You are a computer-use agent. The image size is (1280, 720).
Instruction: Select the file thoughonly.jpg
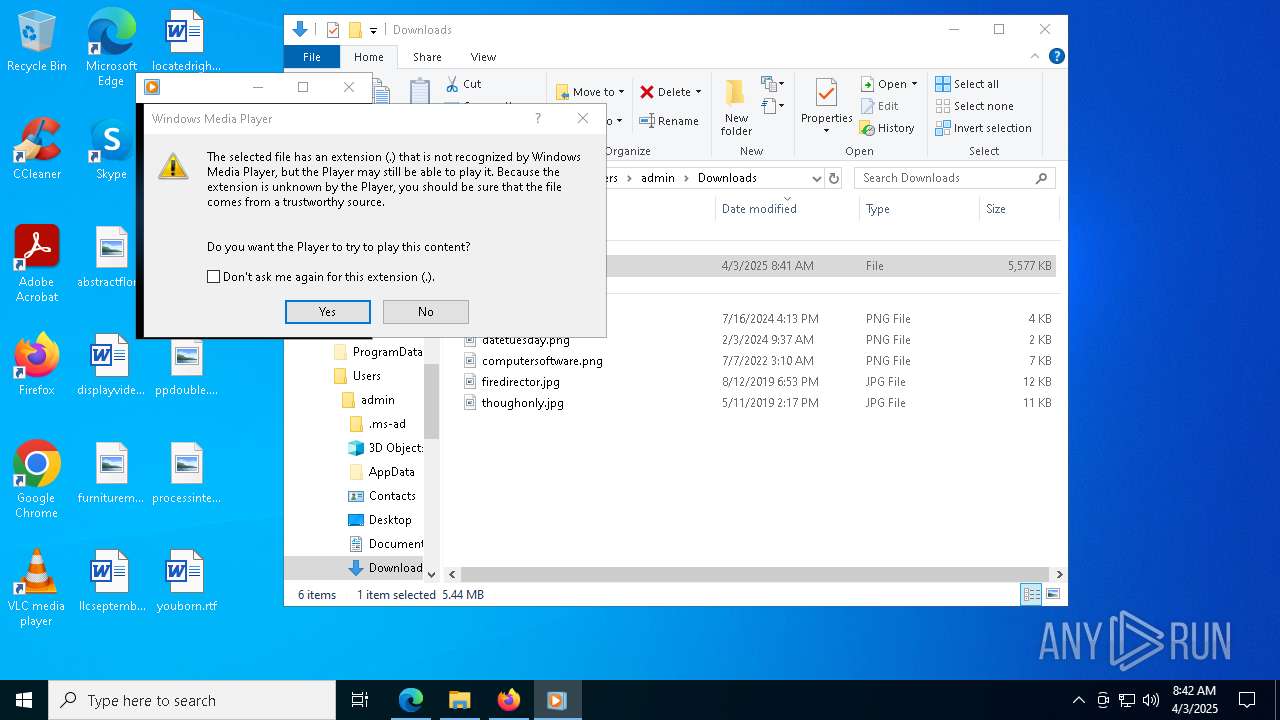pos(522,403)
